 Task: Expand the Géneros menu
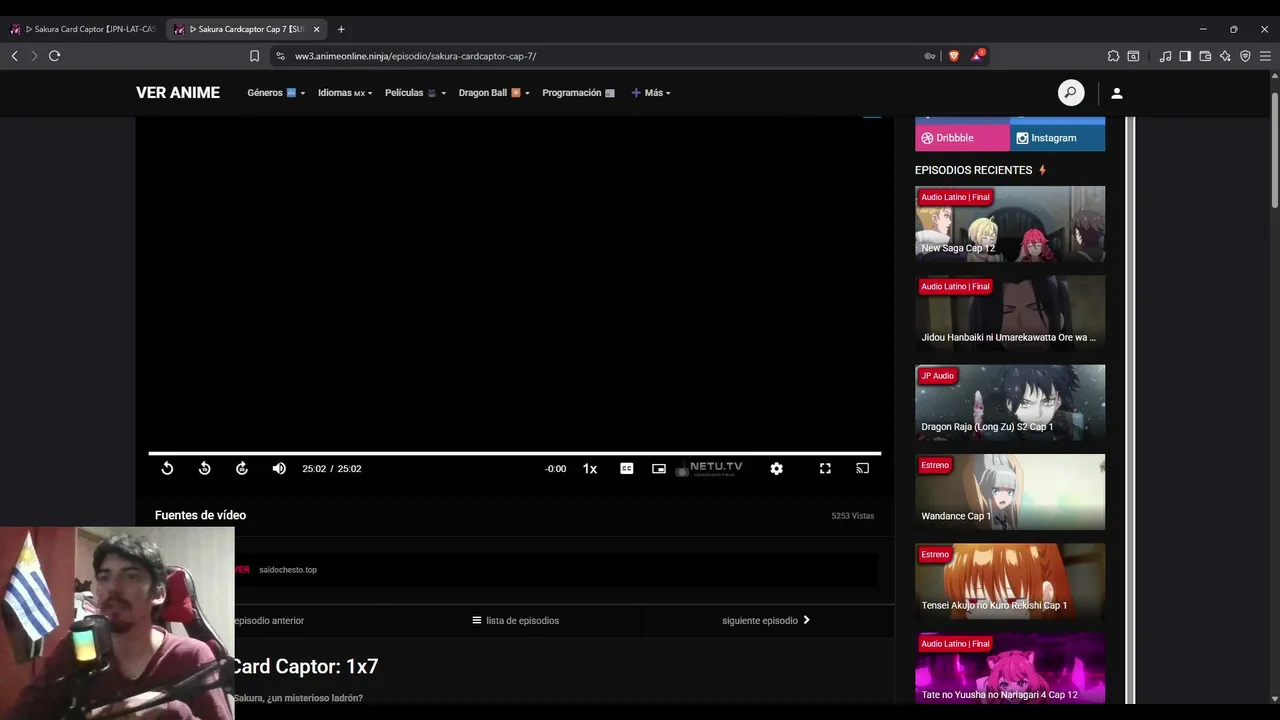tap(276, 93)
